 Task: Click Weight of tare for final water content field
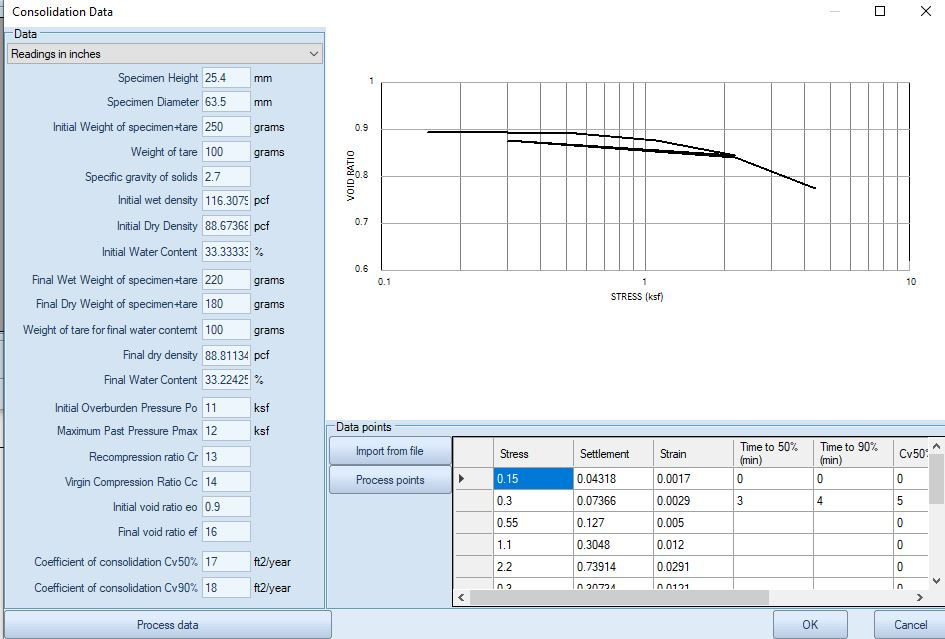(226, 330)
